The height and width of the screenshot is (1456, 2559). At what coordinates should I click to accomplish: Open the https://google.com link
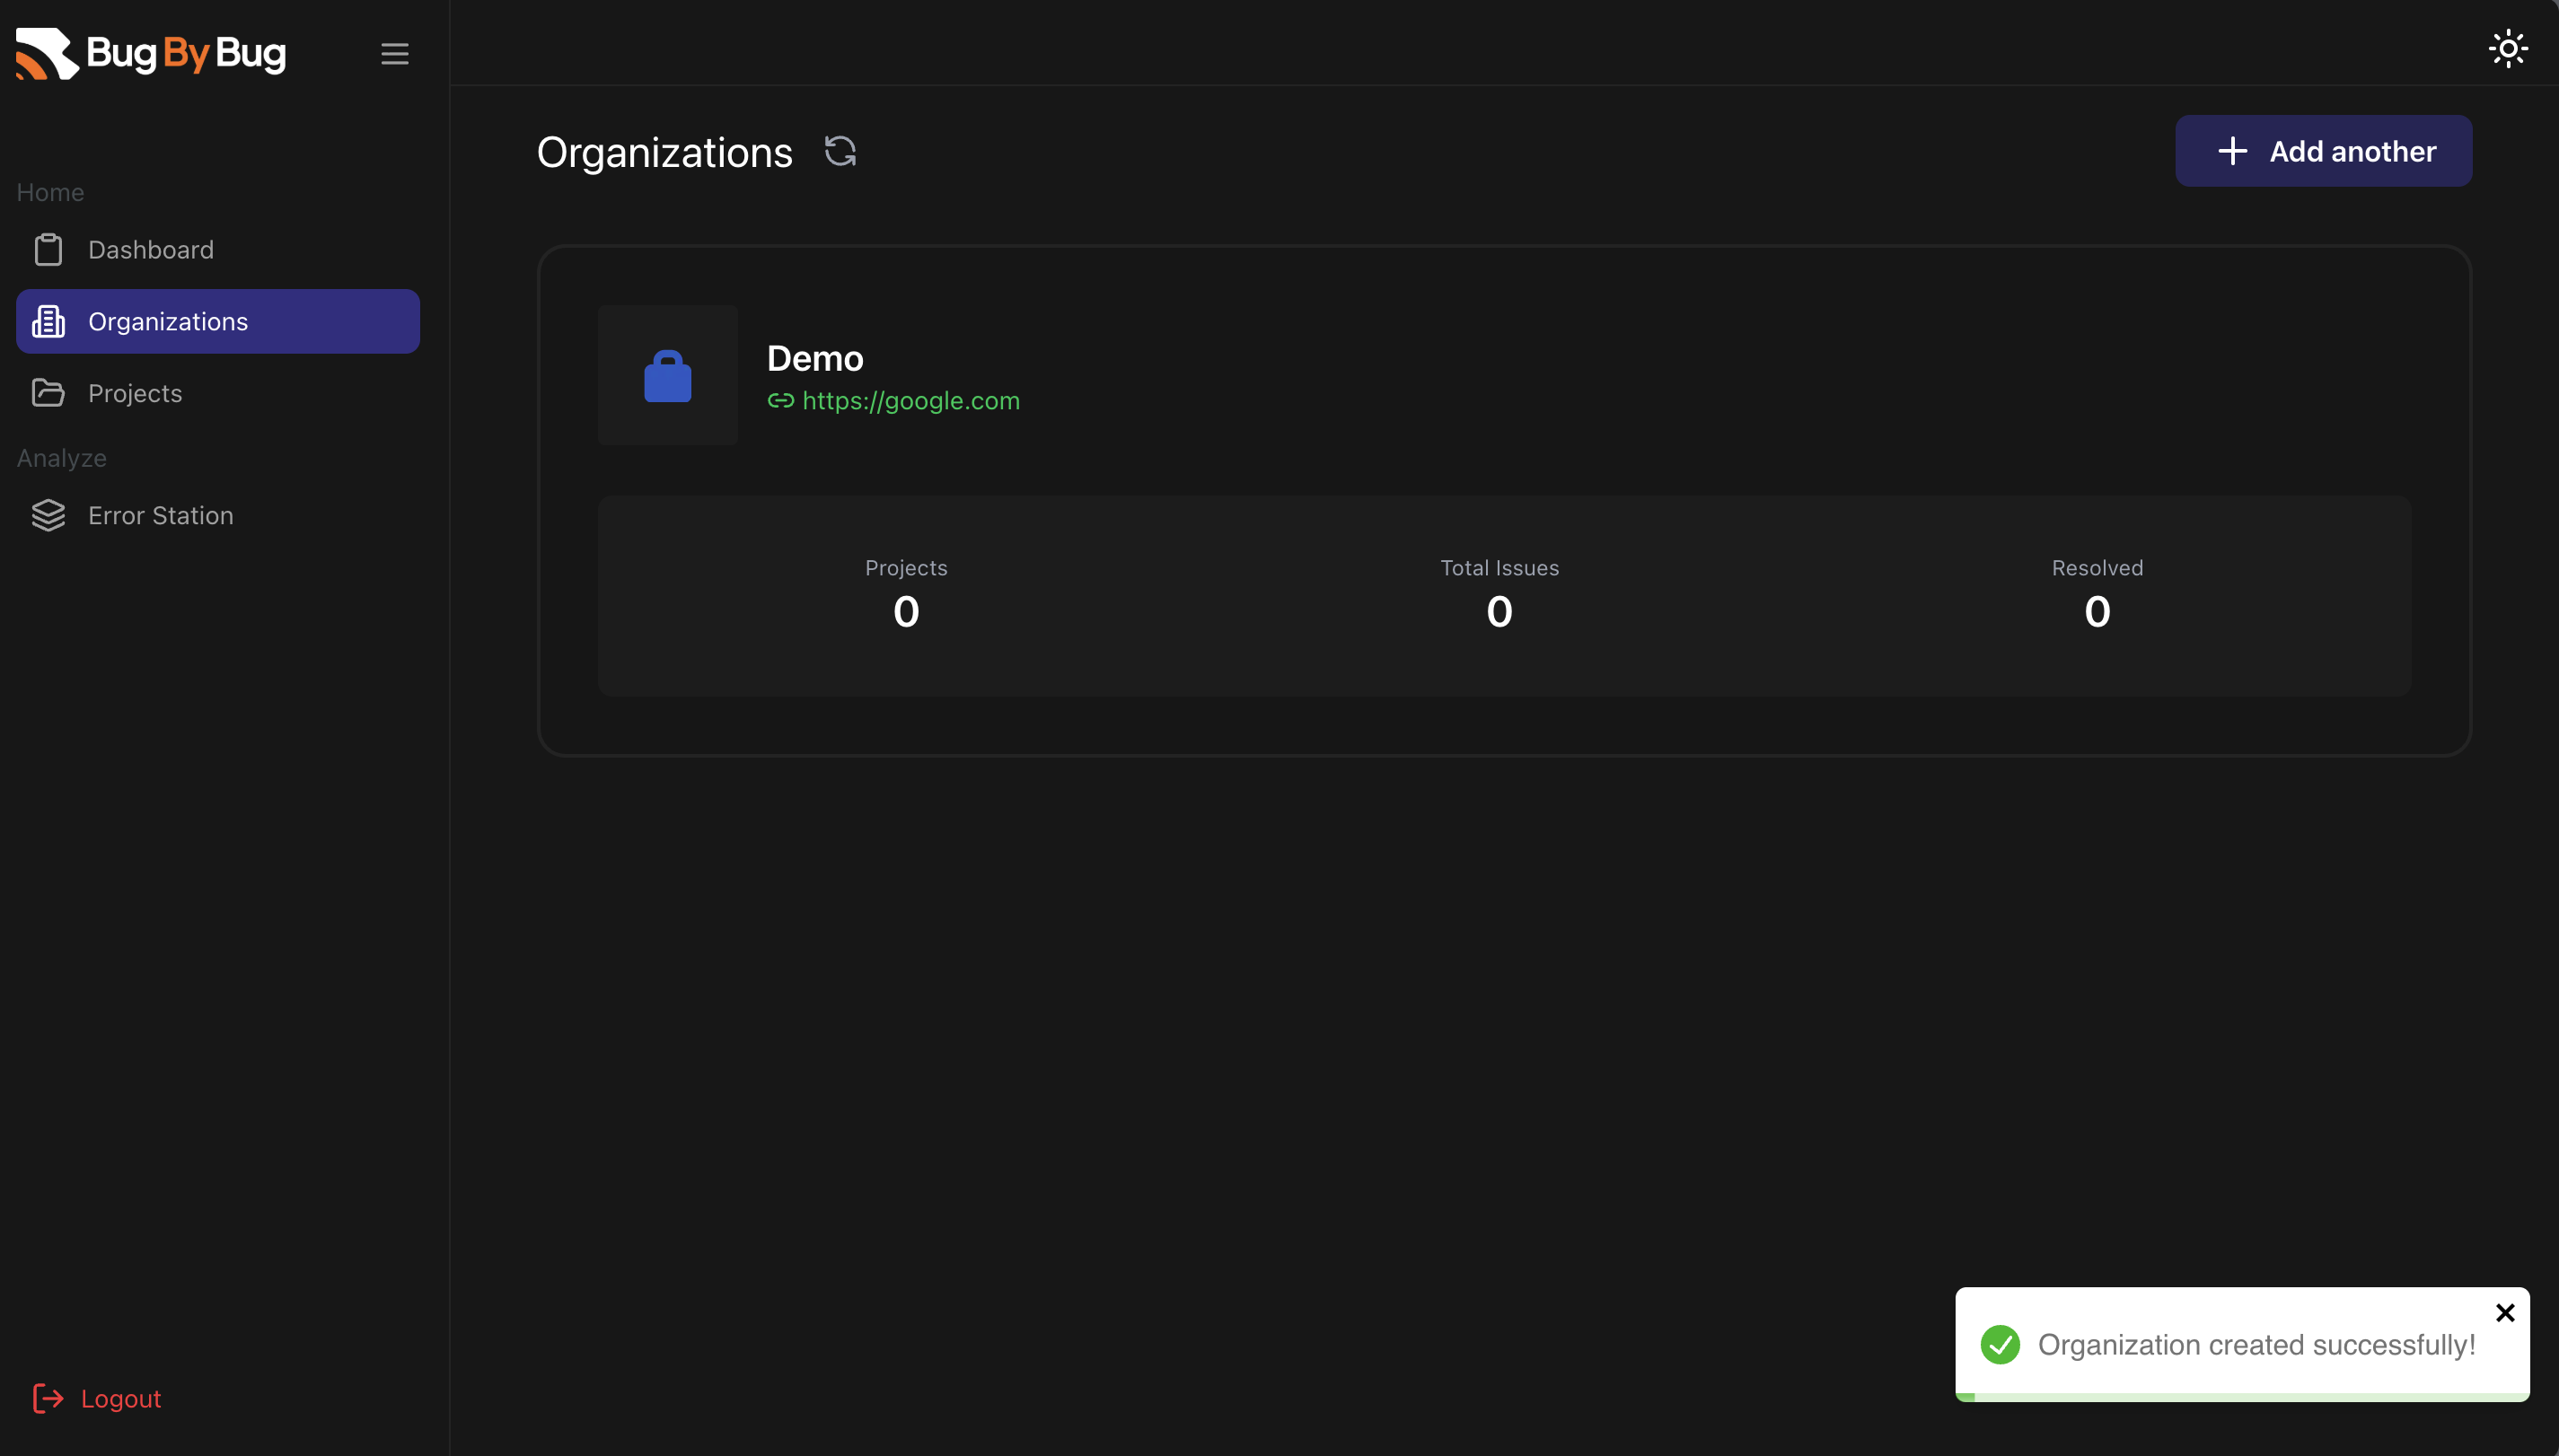pos(911,400)
